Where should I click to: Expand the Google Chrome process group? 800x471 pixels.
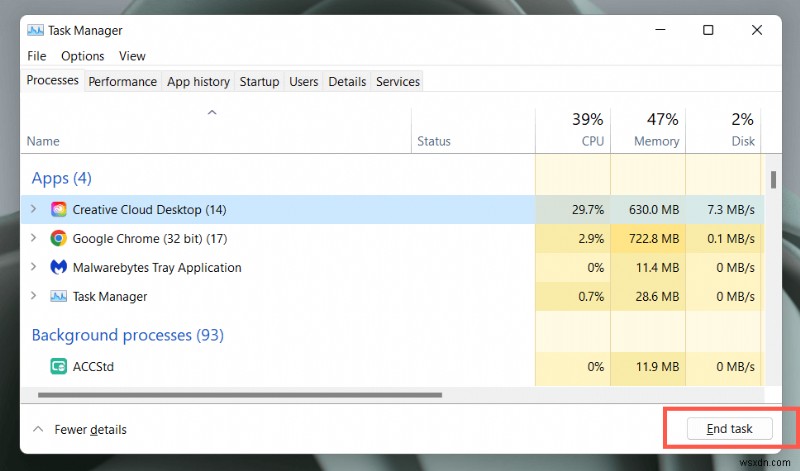click(x=34, y=238)
